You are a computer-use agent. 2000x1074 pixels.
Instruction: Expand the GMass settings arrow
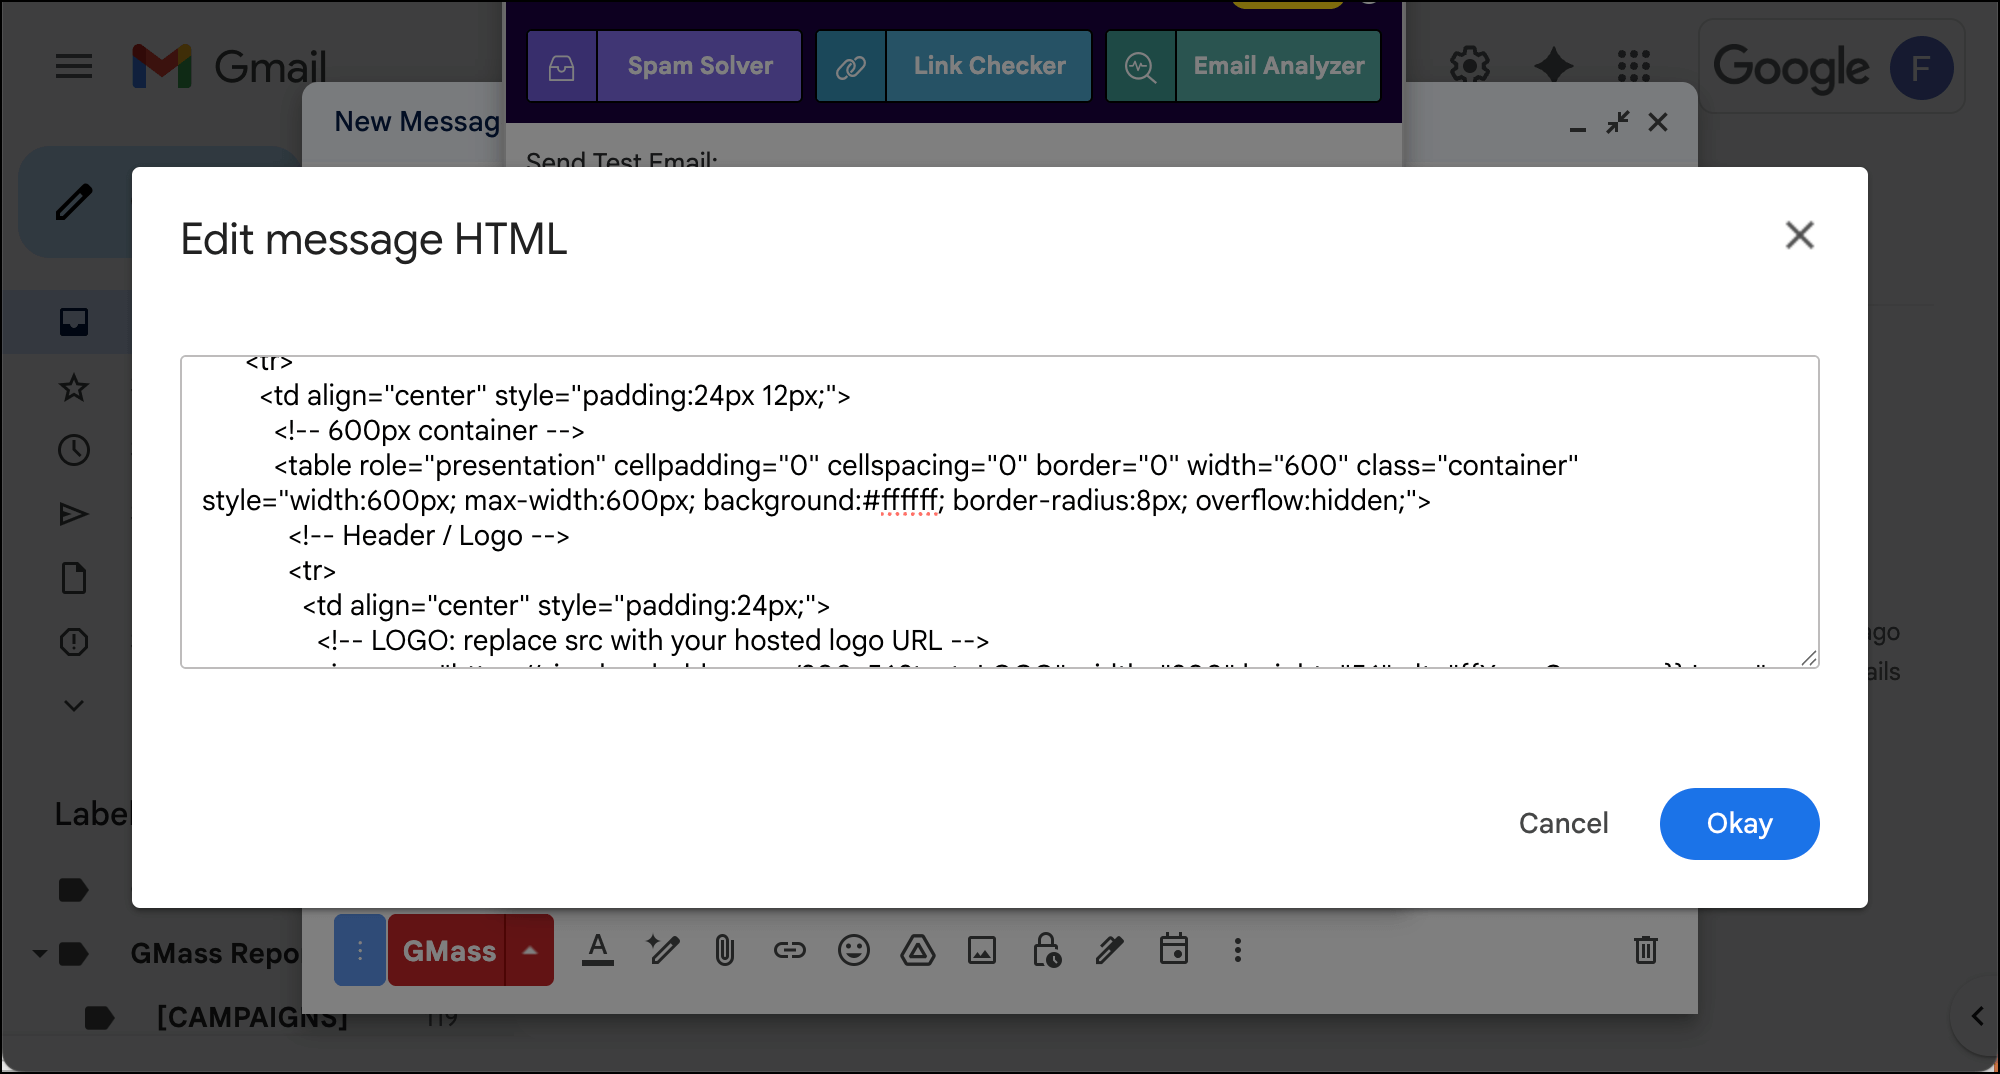tap(530, 950)
